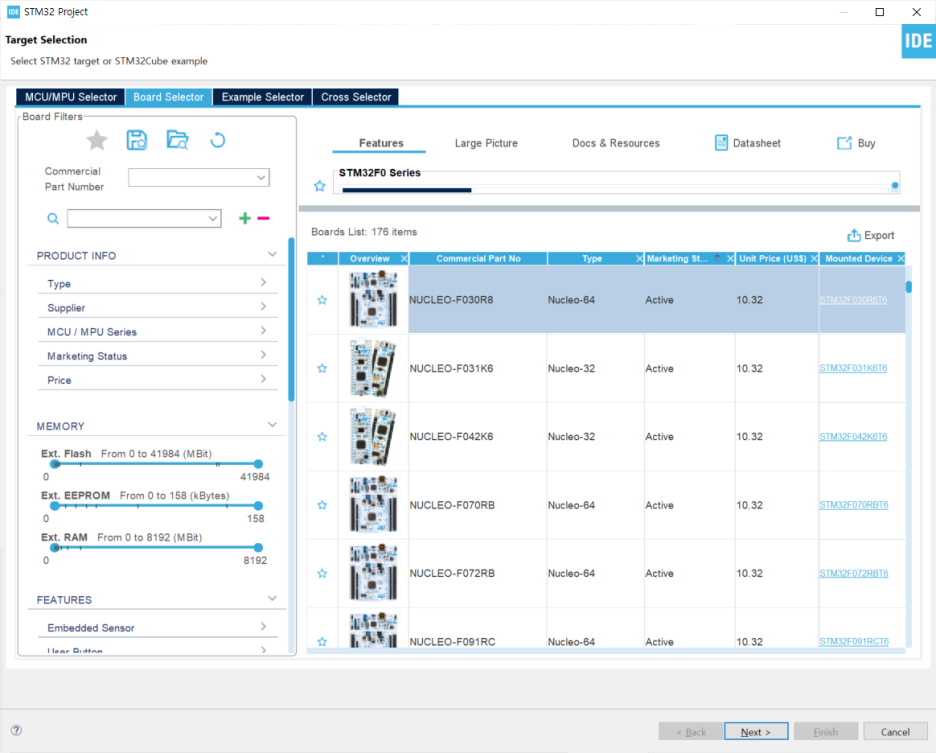Star the NUCLEO-F031K6 board

tap(322, 368)
